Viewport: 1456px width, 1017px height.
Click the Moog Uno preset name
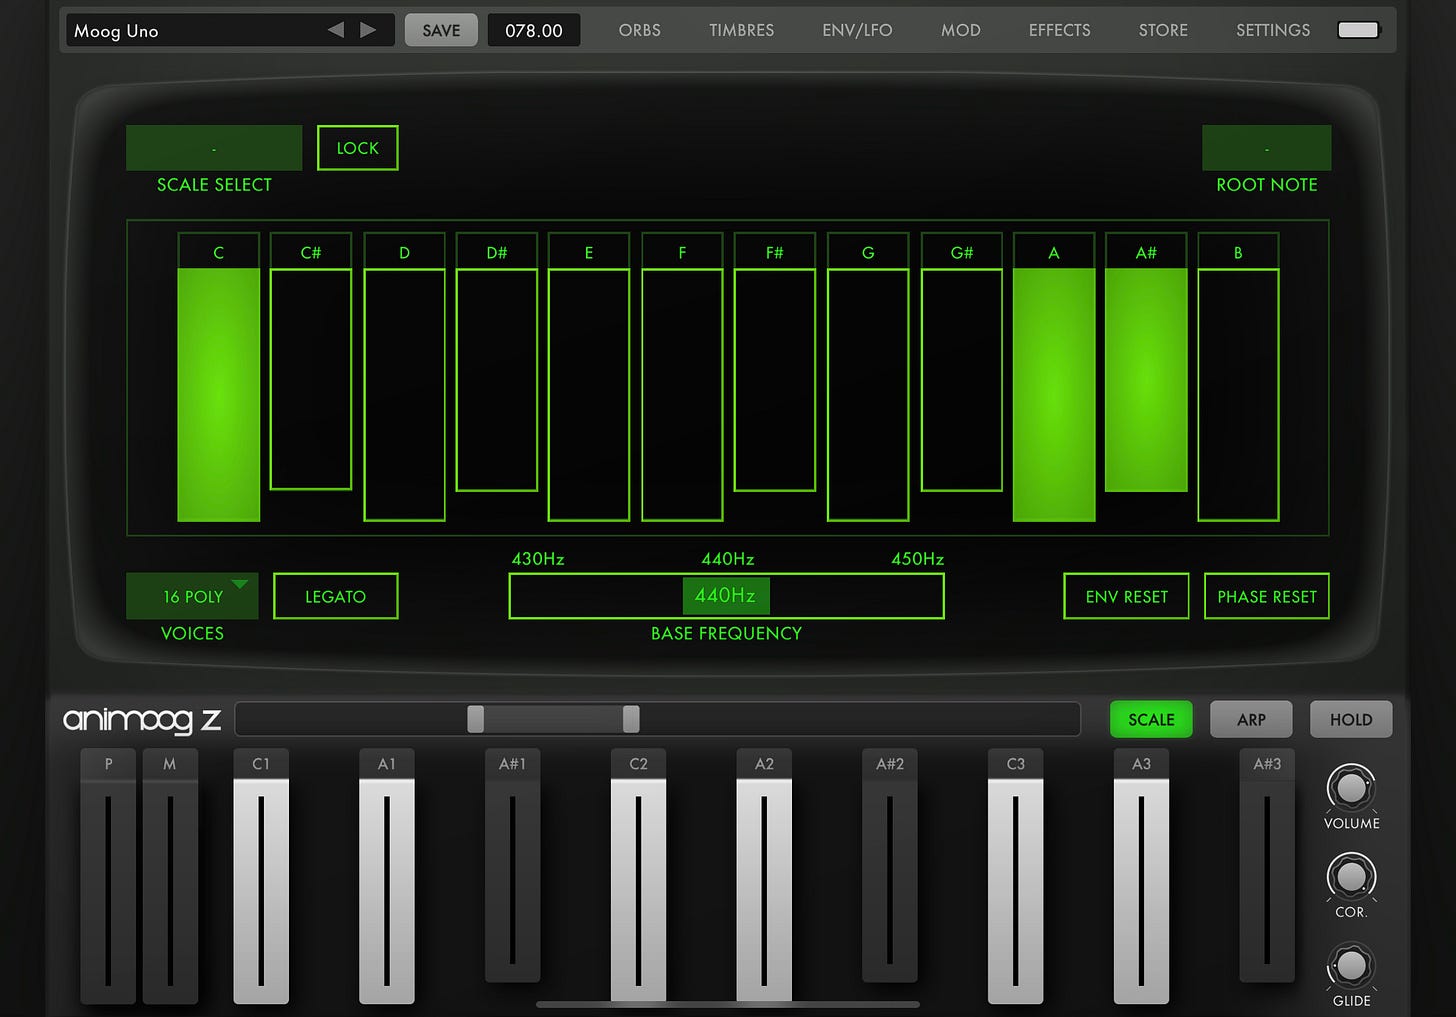116,31
